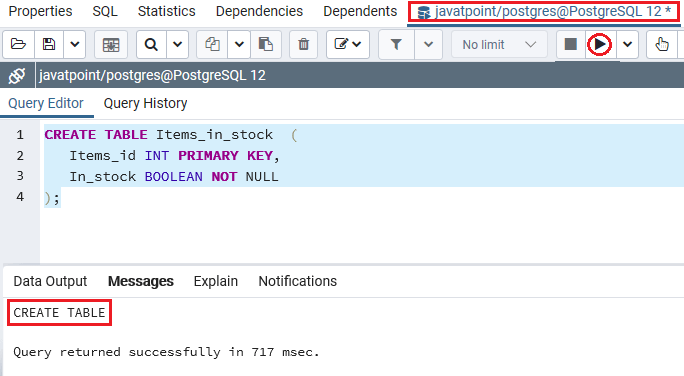Viewport: 684px width, 376px height.
Task: Expand the save options dropdown arrow
Action: [x=75, y=44]
